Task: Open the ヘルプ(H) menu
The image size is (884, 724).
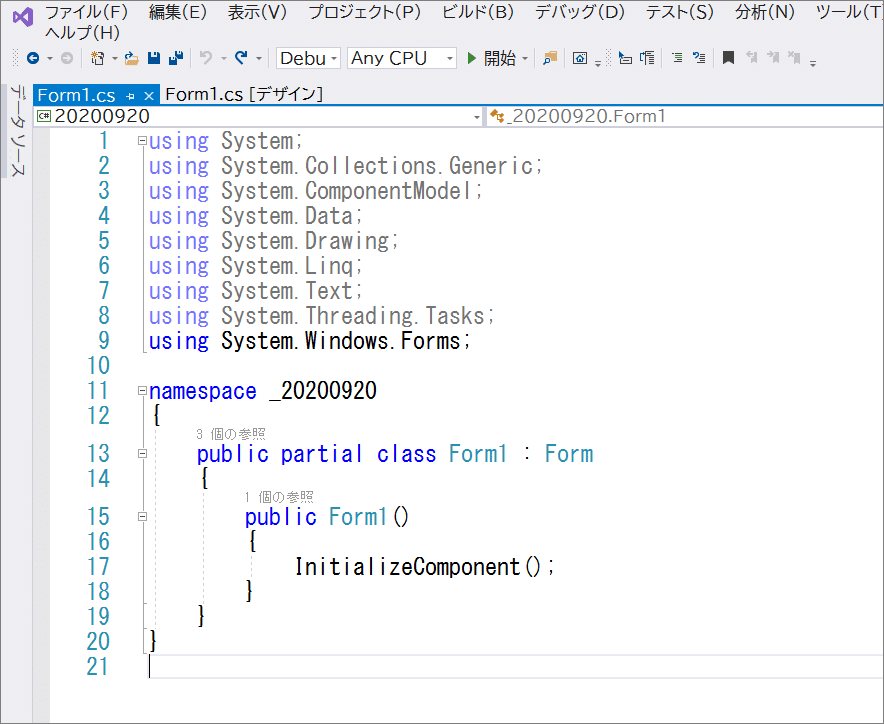Action: (82, 33)
